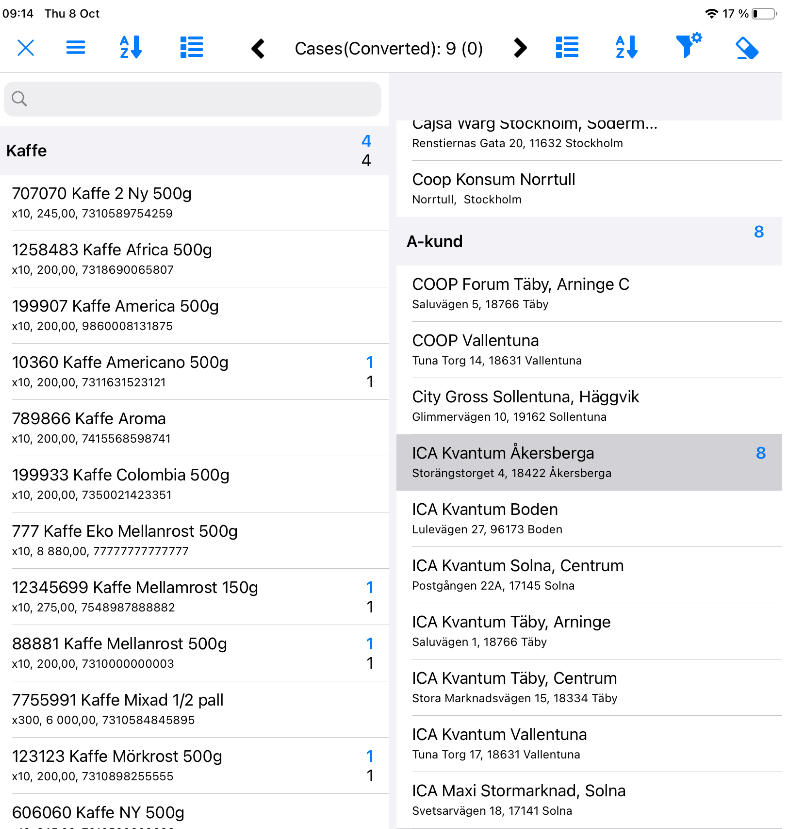Open customer Cajsa Warg Stockholm
Screen dimensions: 785x829
point(589,140)
